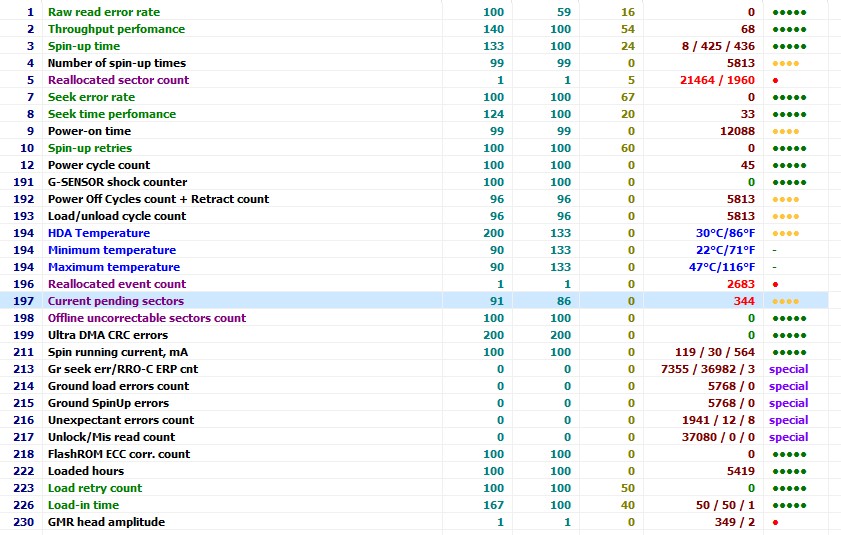Viewport: 841px width, 535px height.
Task: Select the HDA Temperature row
Action: pyautogui.click(x=414, y=233)
